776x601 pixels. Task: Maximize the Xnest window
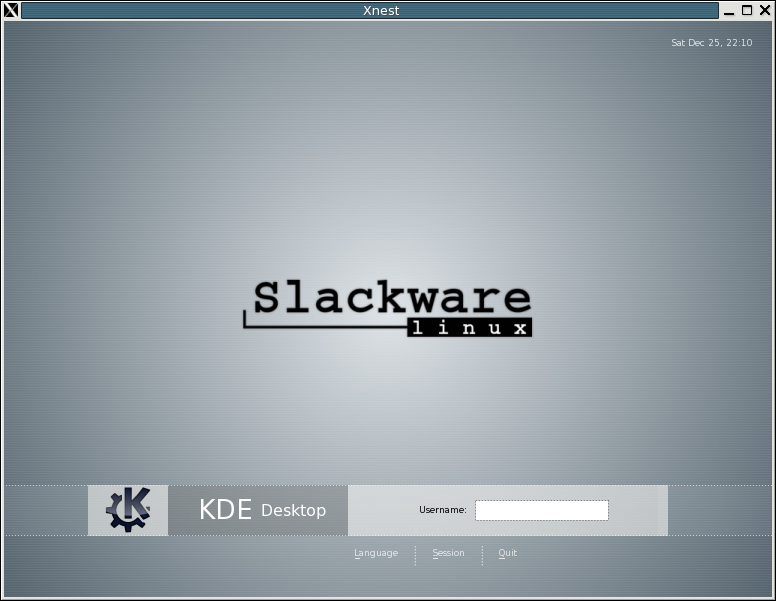(747, 10)
